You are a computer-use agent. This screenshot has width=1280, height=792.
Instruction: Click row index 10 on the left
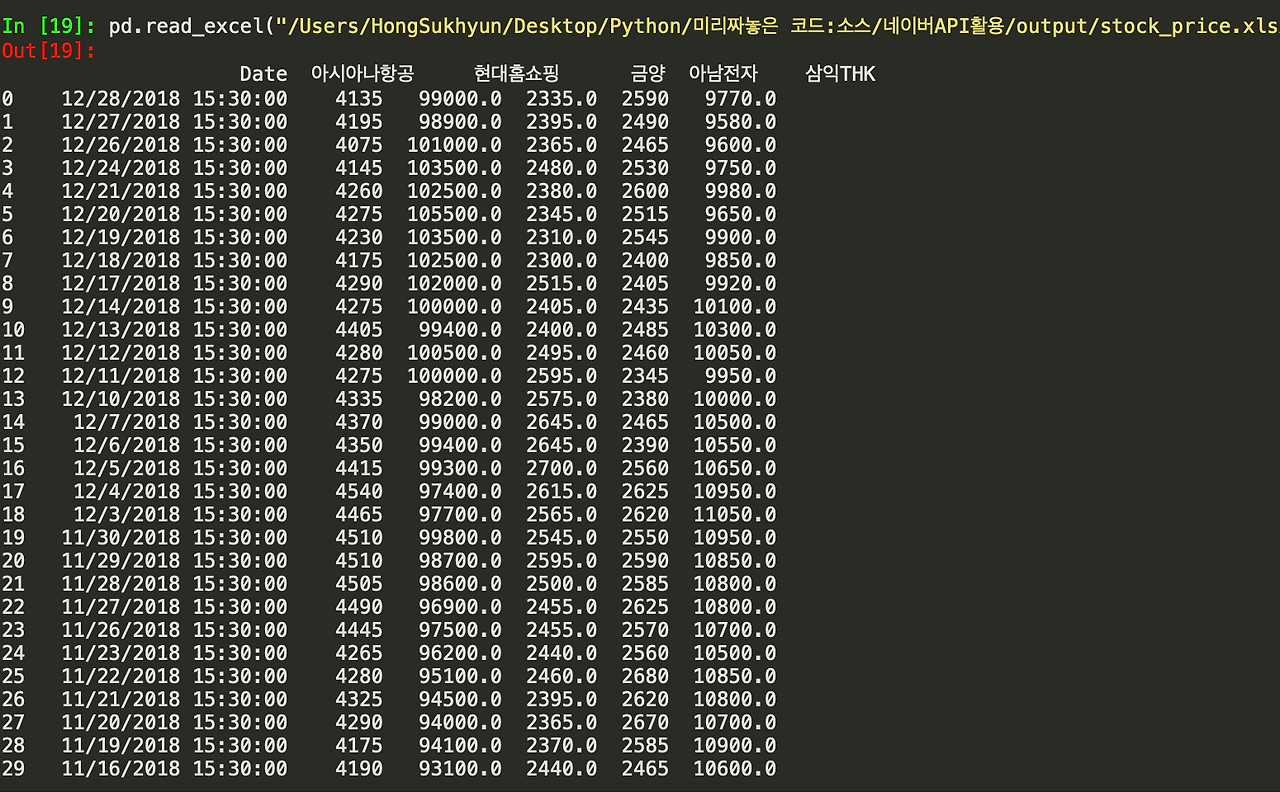(14, 329)
